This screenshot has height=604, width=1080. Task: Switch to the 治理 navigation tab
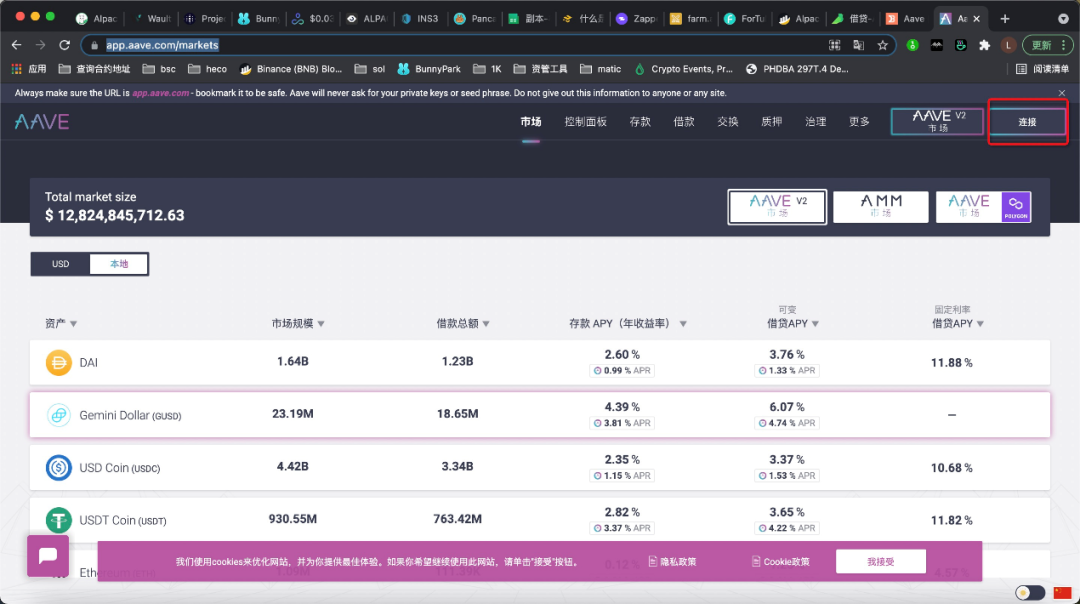(x=815, y=120)
